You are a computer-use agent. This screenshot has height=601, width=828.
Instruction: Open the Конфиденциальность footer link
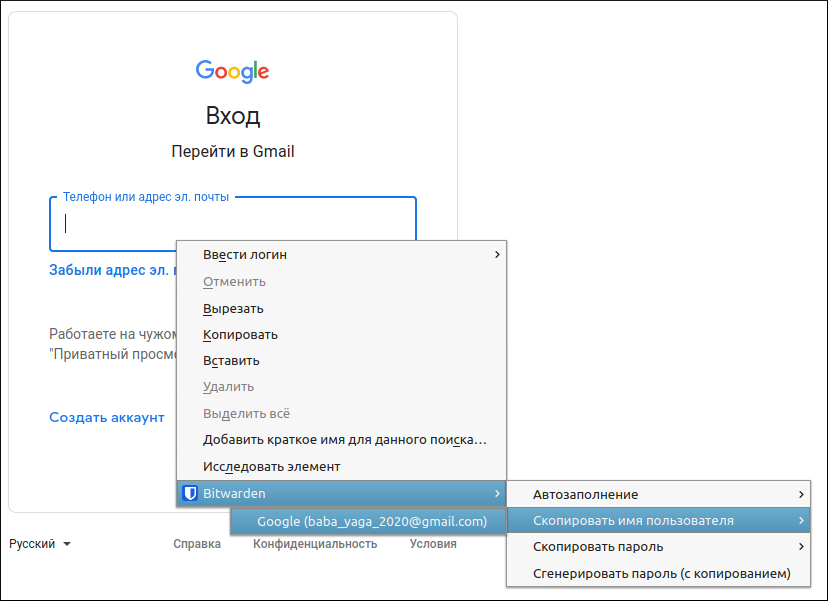(315, 544)
